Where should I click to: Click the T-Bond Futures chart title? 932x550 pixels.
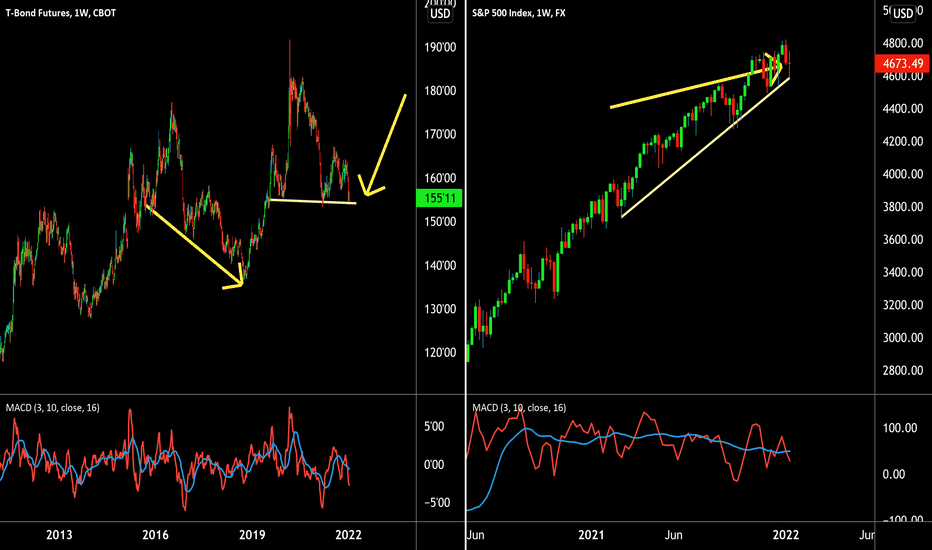[61, 13]
